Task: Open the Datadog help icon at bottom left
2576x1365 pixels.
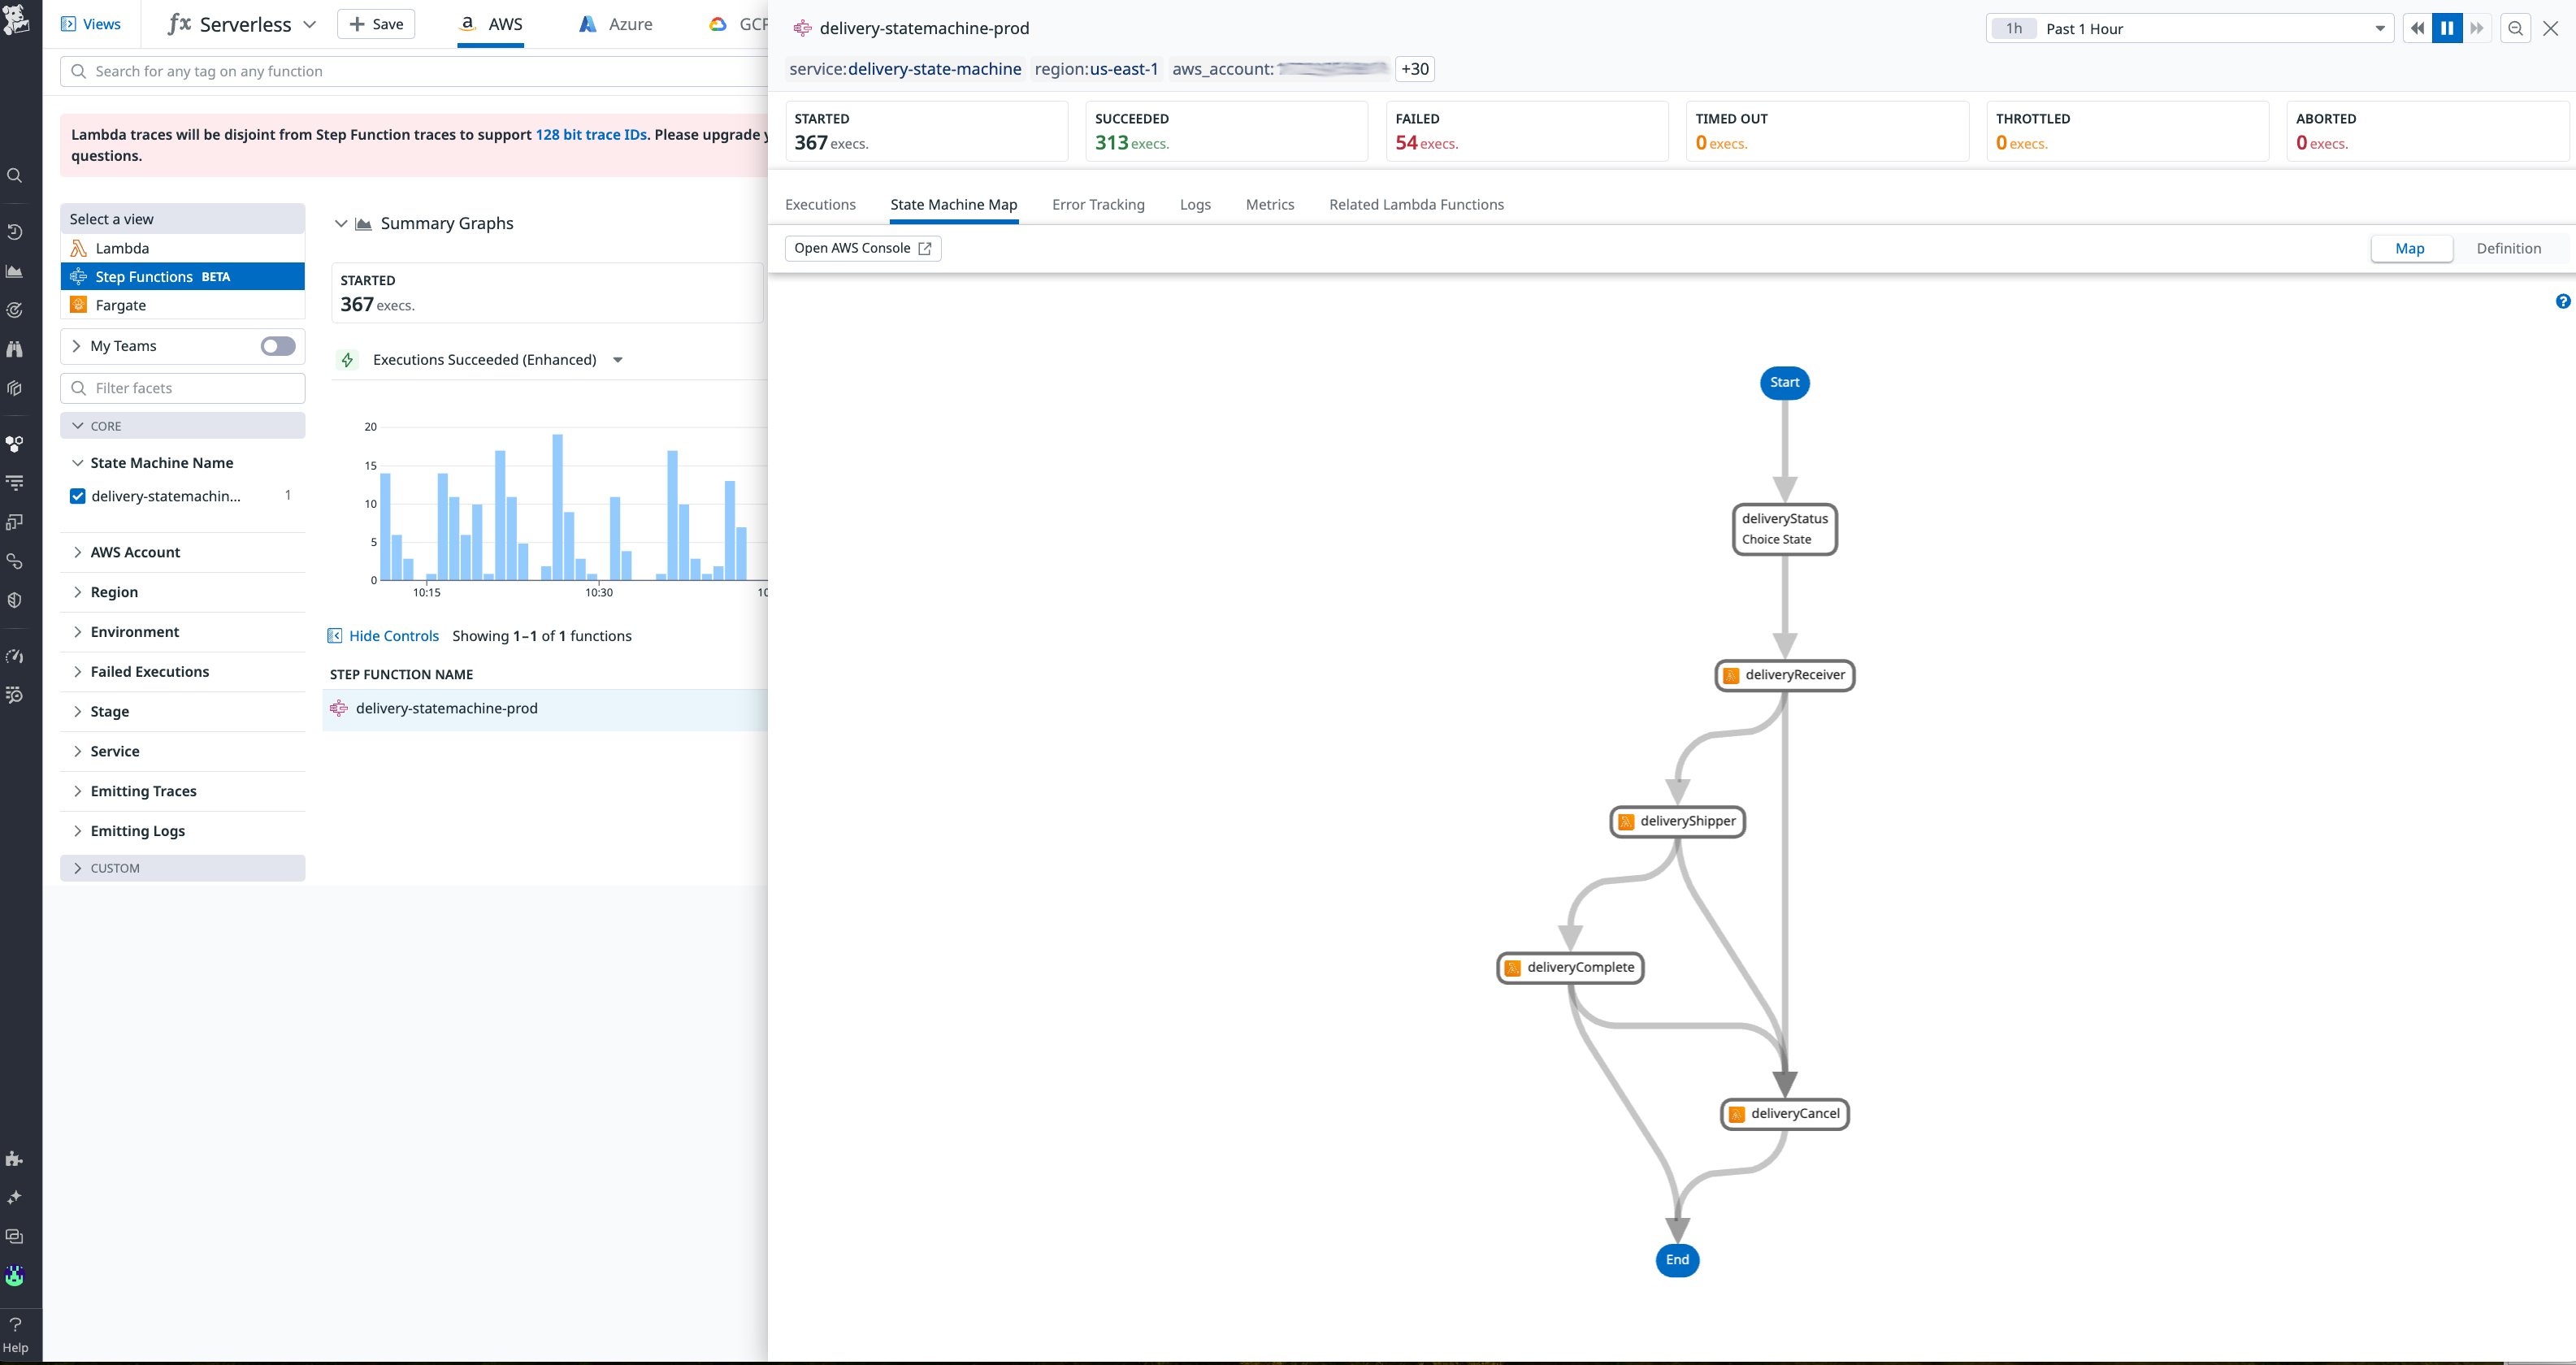Action: point(15,1327)
